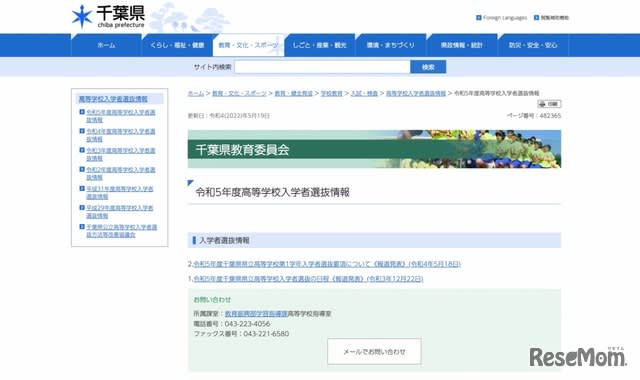Image resolution: width=640 pixels, height=380 pixels.
Task: Open sidebar link 平成31年度高等学校入学者選抜情報
Action: [x=120, y=193]
